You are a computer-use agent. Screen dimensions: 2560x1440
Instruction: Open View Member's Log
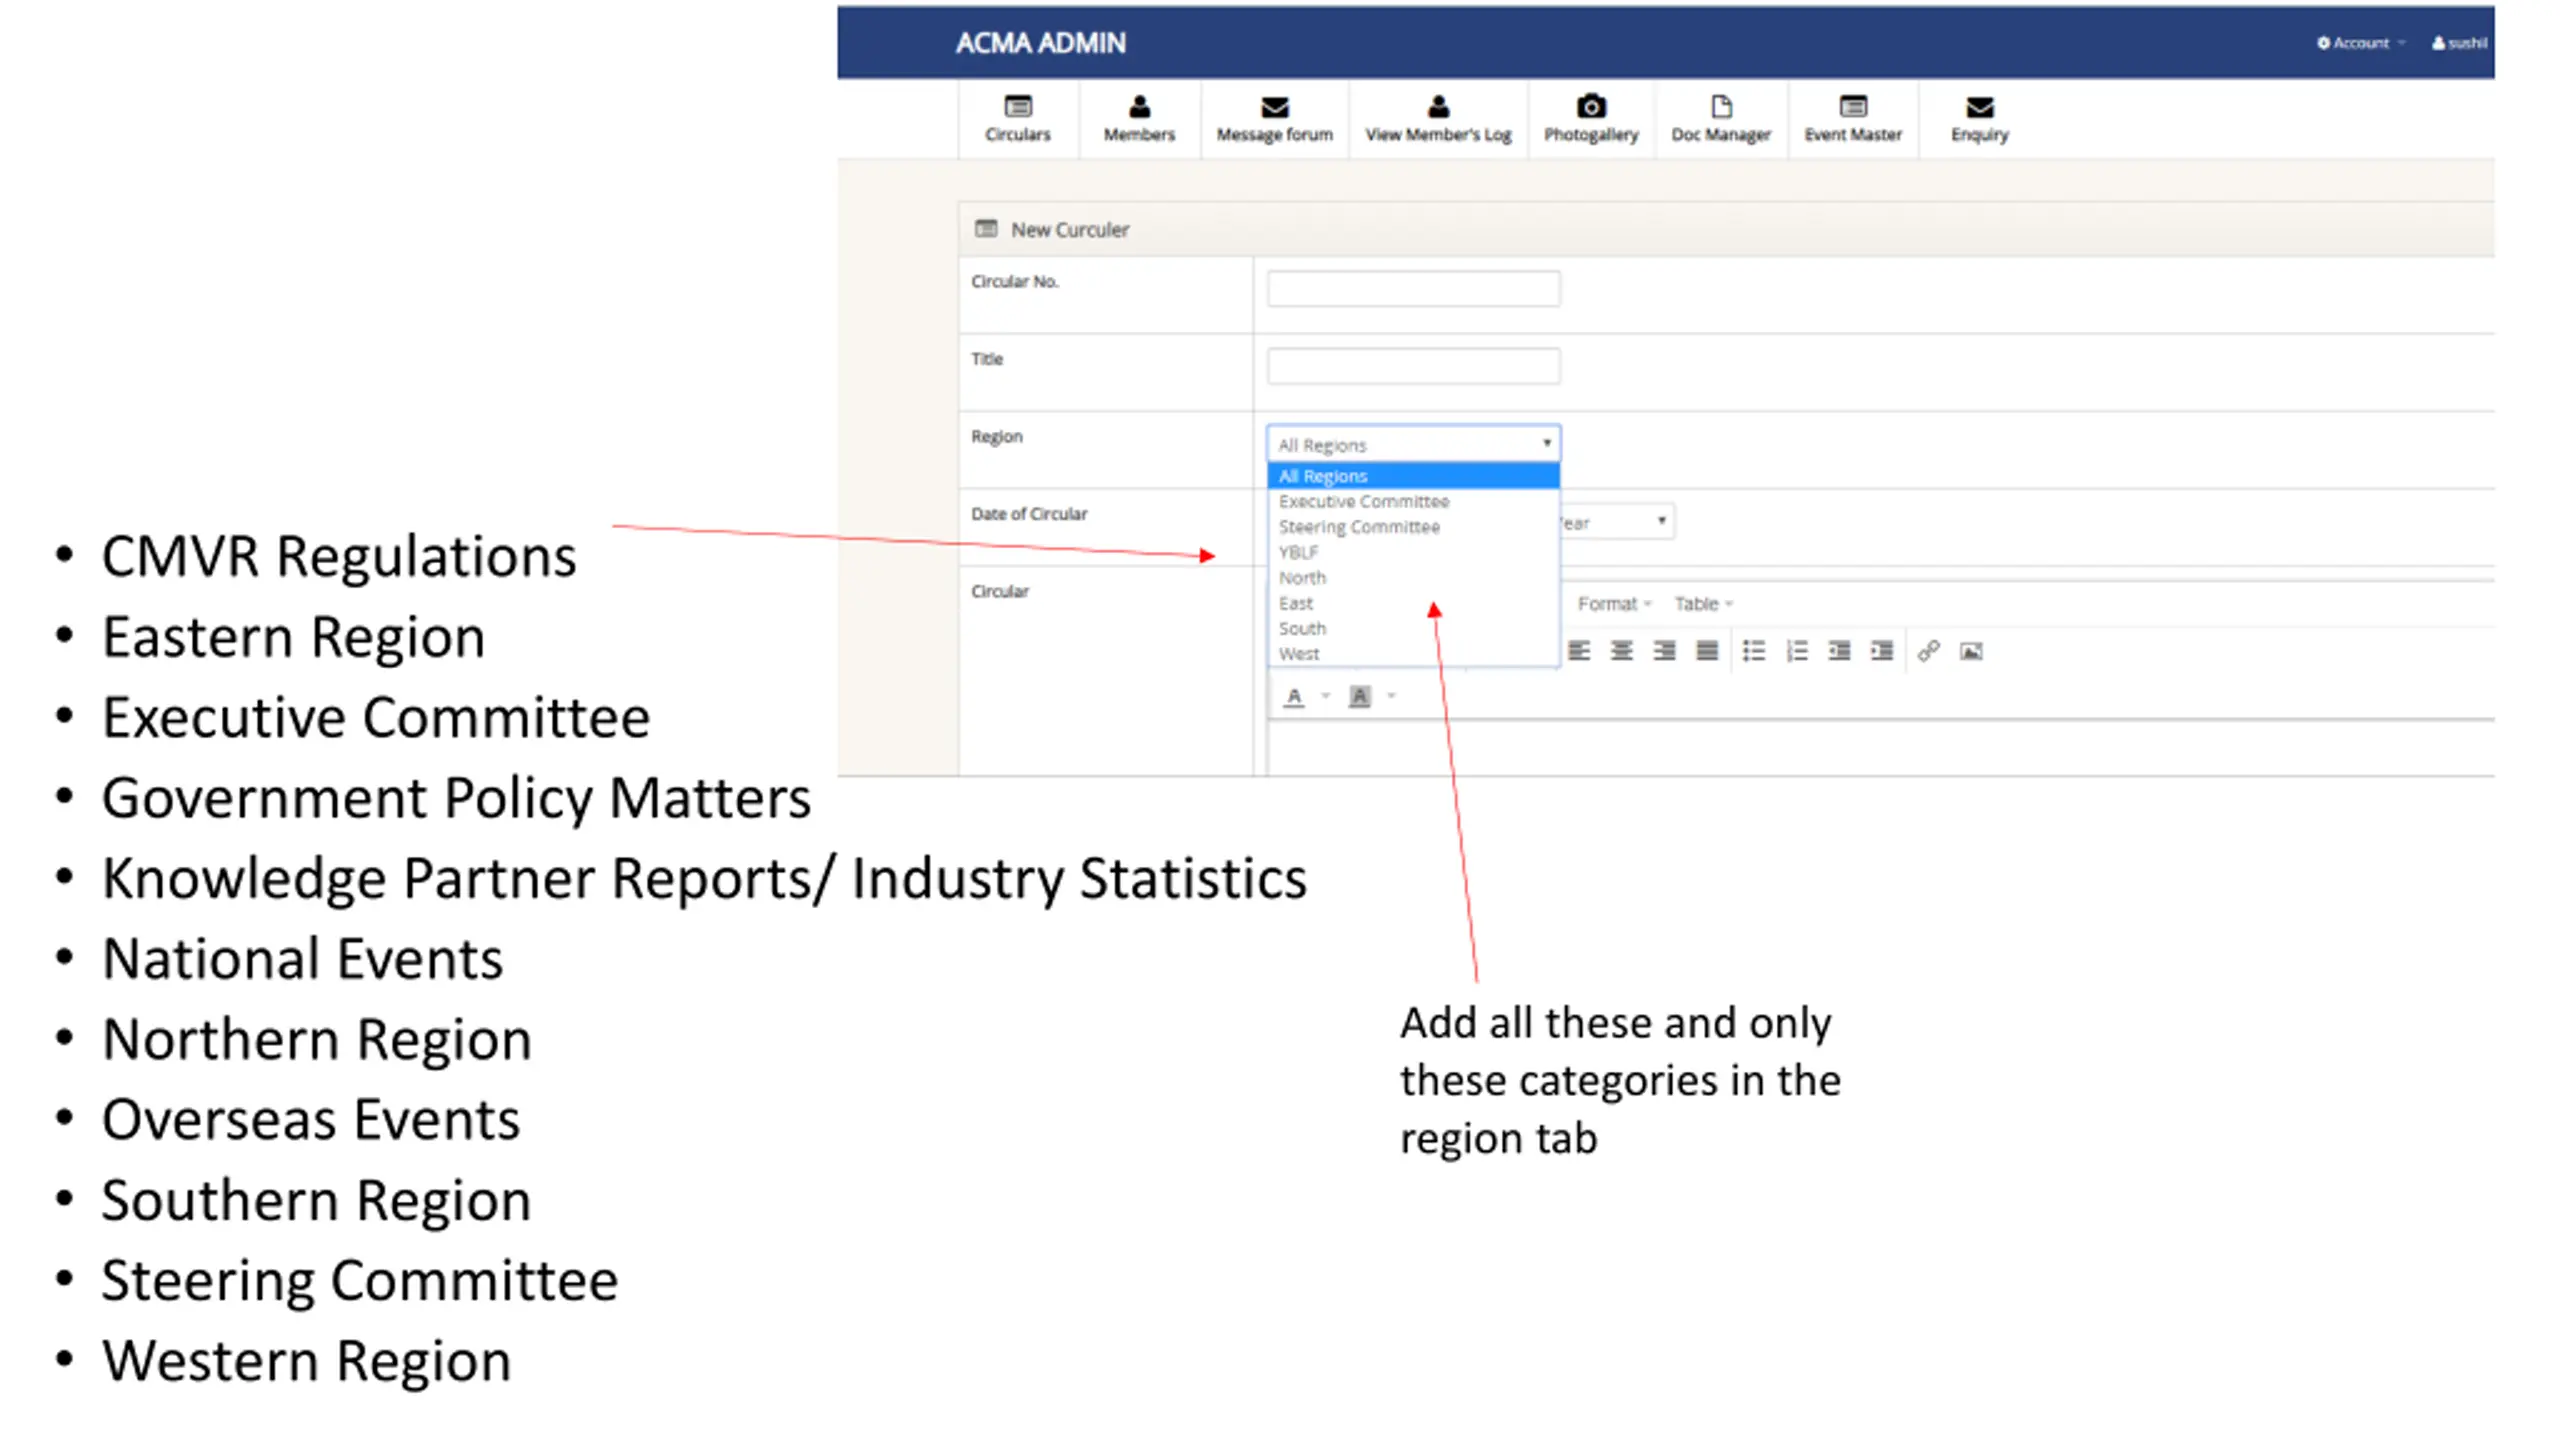coord(1438,119)
